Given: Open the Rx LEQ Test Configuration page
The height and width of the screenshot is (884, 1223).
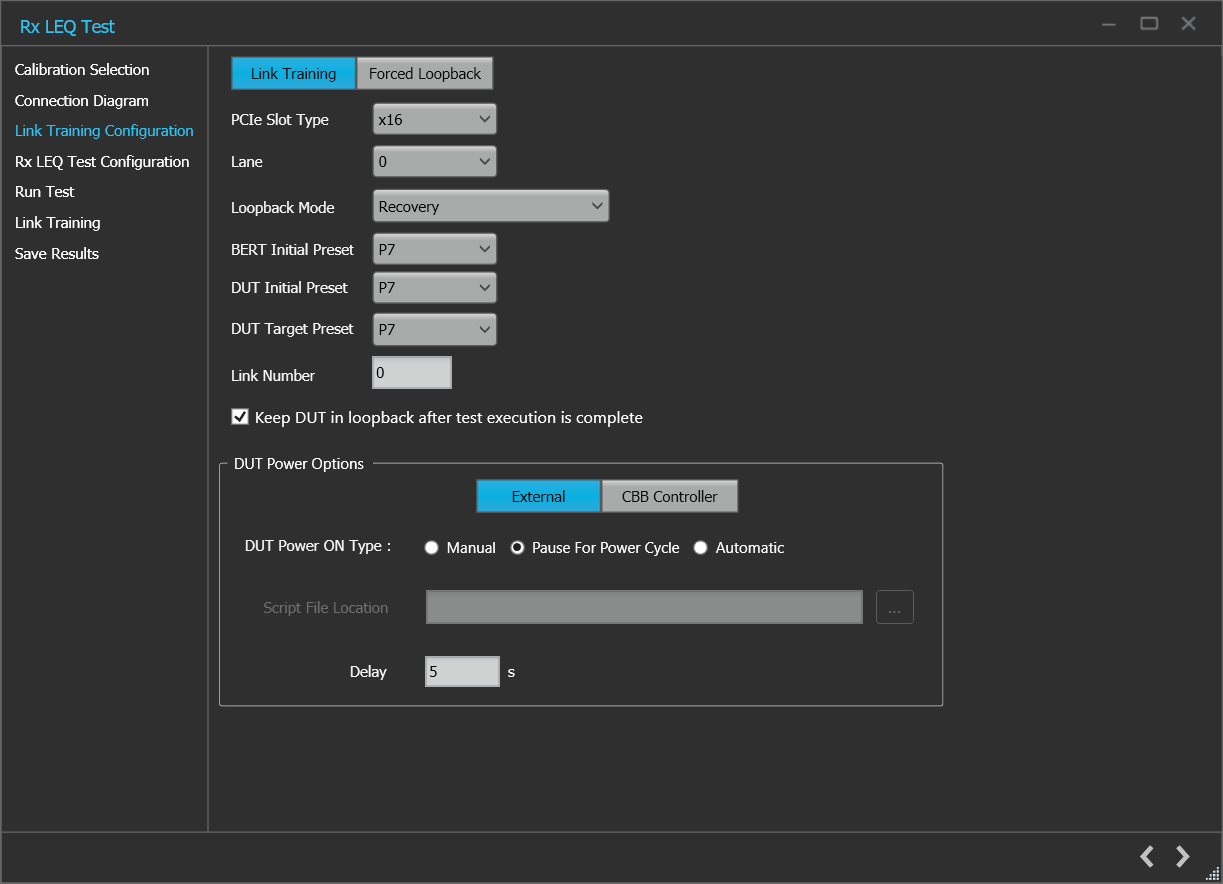Looking at the screenshot, I should 101,161.
